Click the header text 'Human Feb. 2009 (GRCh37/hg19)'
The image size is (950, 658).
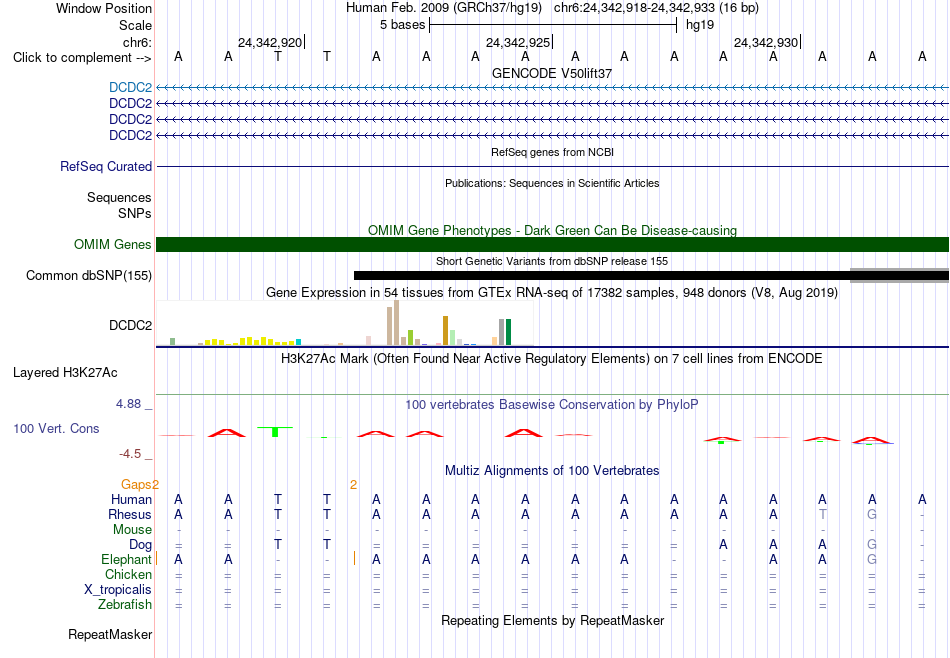pyautogui.click(x=446, y=8)
